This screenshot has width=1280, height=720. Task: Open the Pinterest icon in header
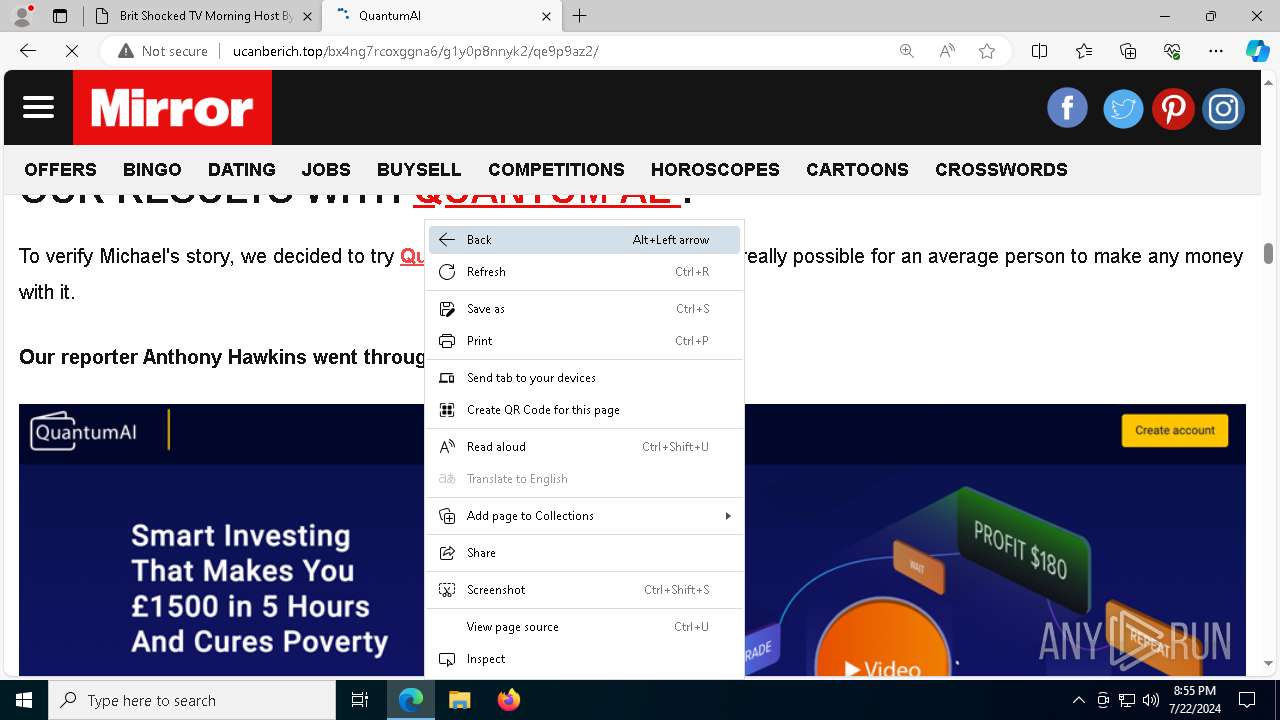click(1173, 108)
